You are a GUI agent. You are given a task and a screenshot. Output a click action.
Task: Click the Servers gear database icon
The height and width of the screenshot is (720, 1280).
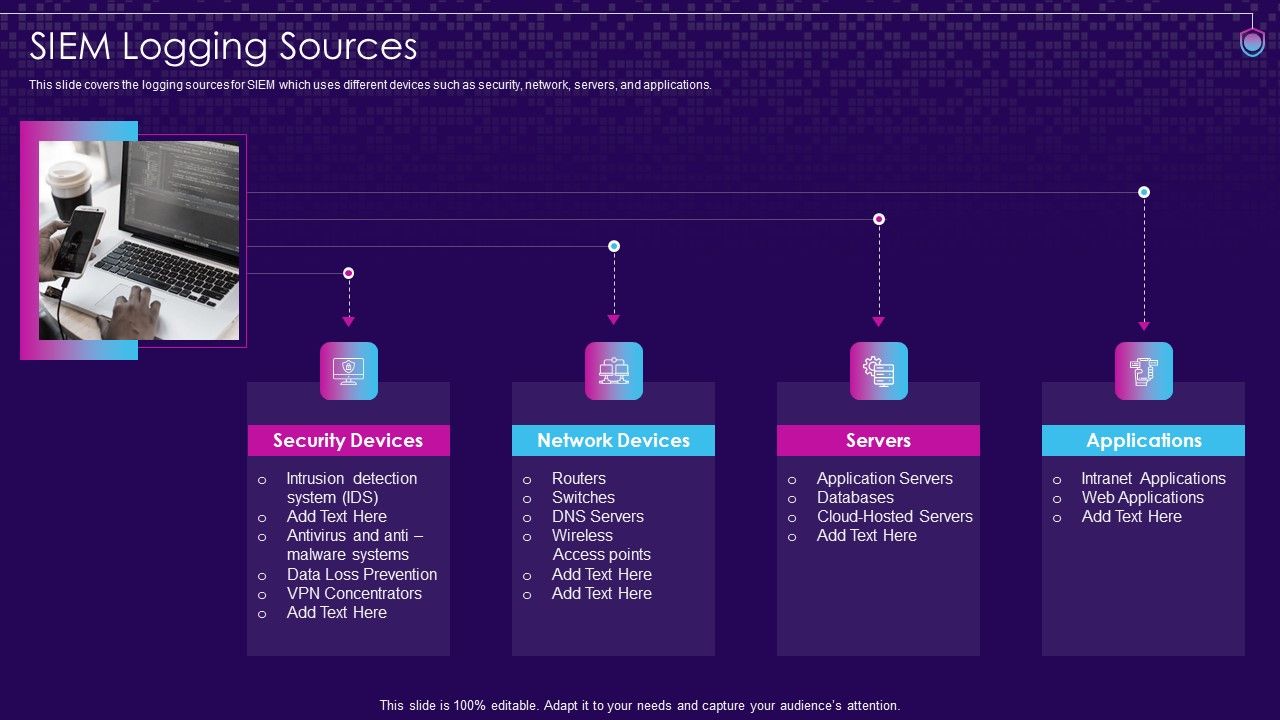(879, 371)
